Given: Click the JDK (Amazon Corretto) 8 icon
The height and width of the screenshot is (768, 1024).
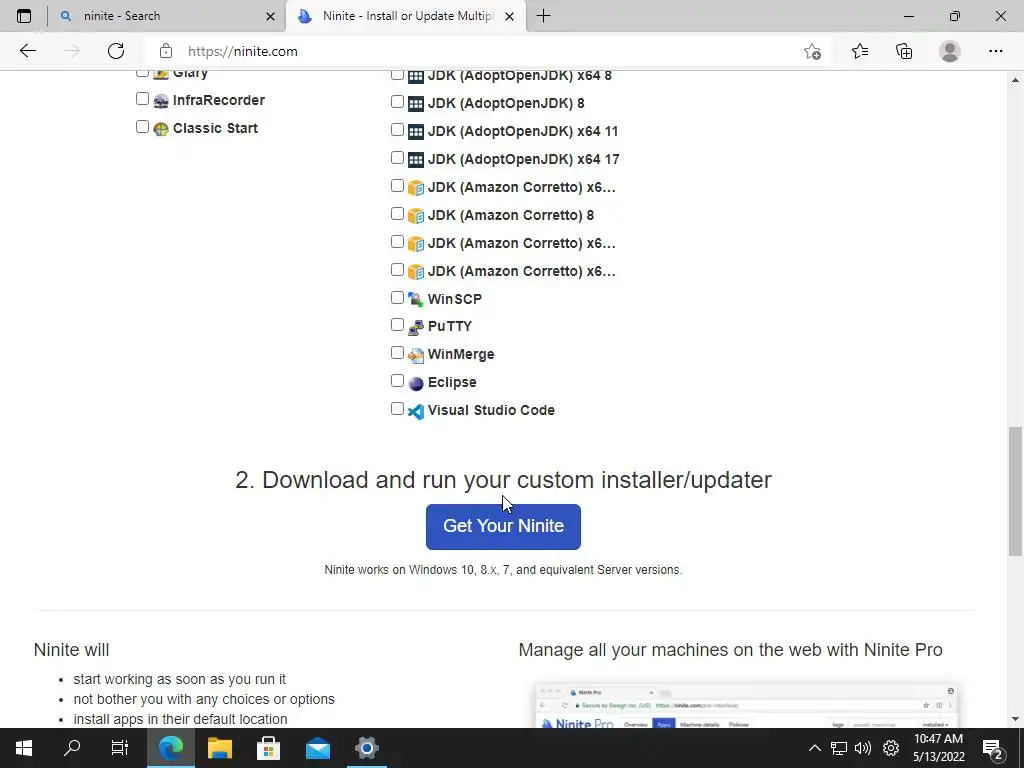Looking at the screenshot, I should [416, 216].
